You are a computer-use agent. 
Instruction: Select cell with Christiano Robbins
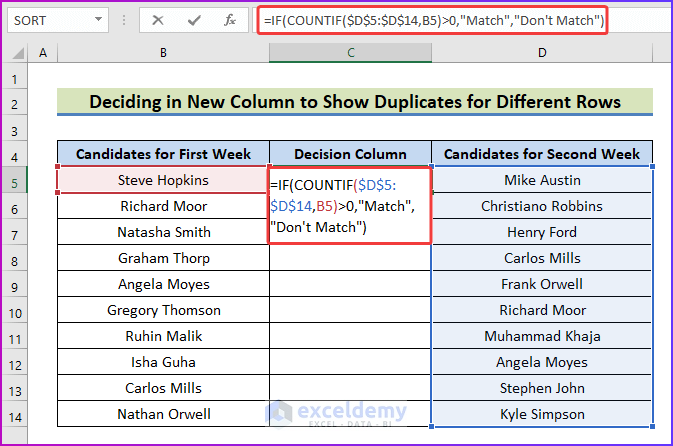(542, 207)
